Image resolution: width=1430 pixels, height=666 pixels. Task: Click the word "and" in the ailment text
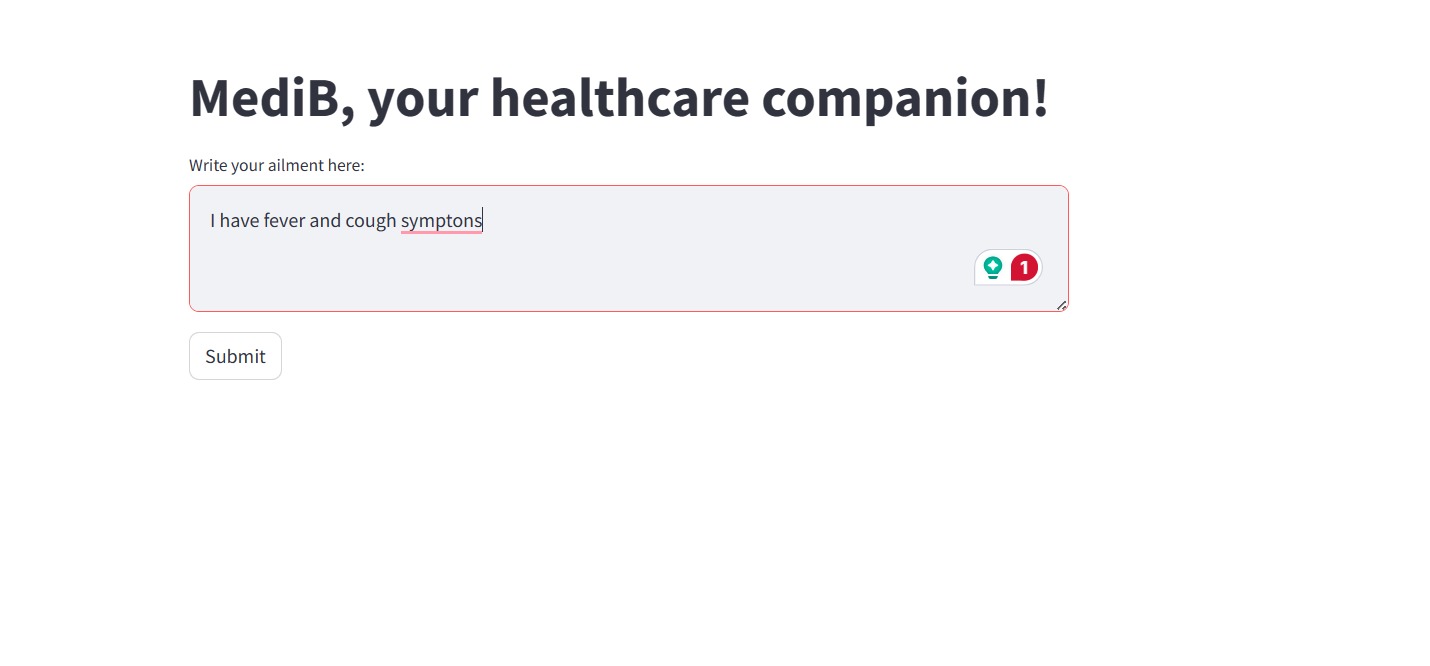(325, 221)
